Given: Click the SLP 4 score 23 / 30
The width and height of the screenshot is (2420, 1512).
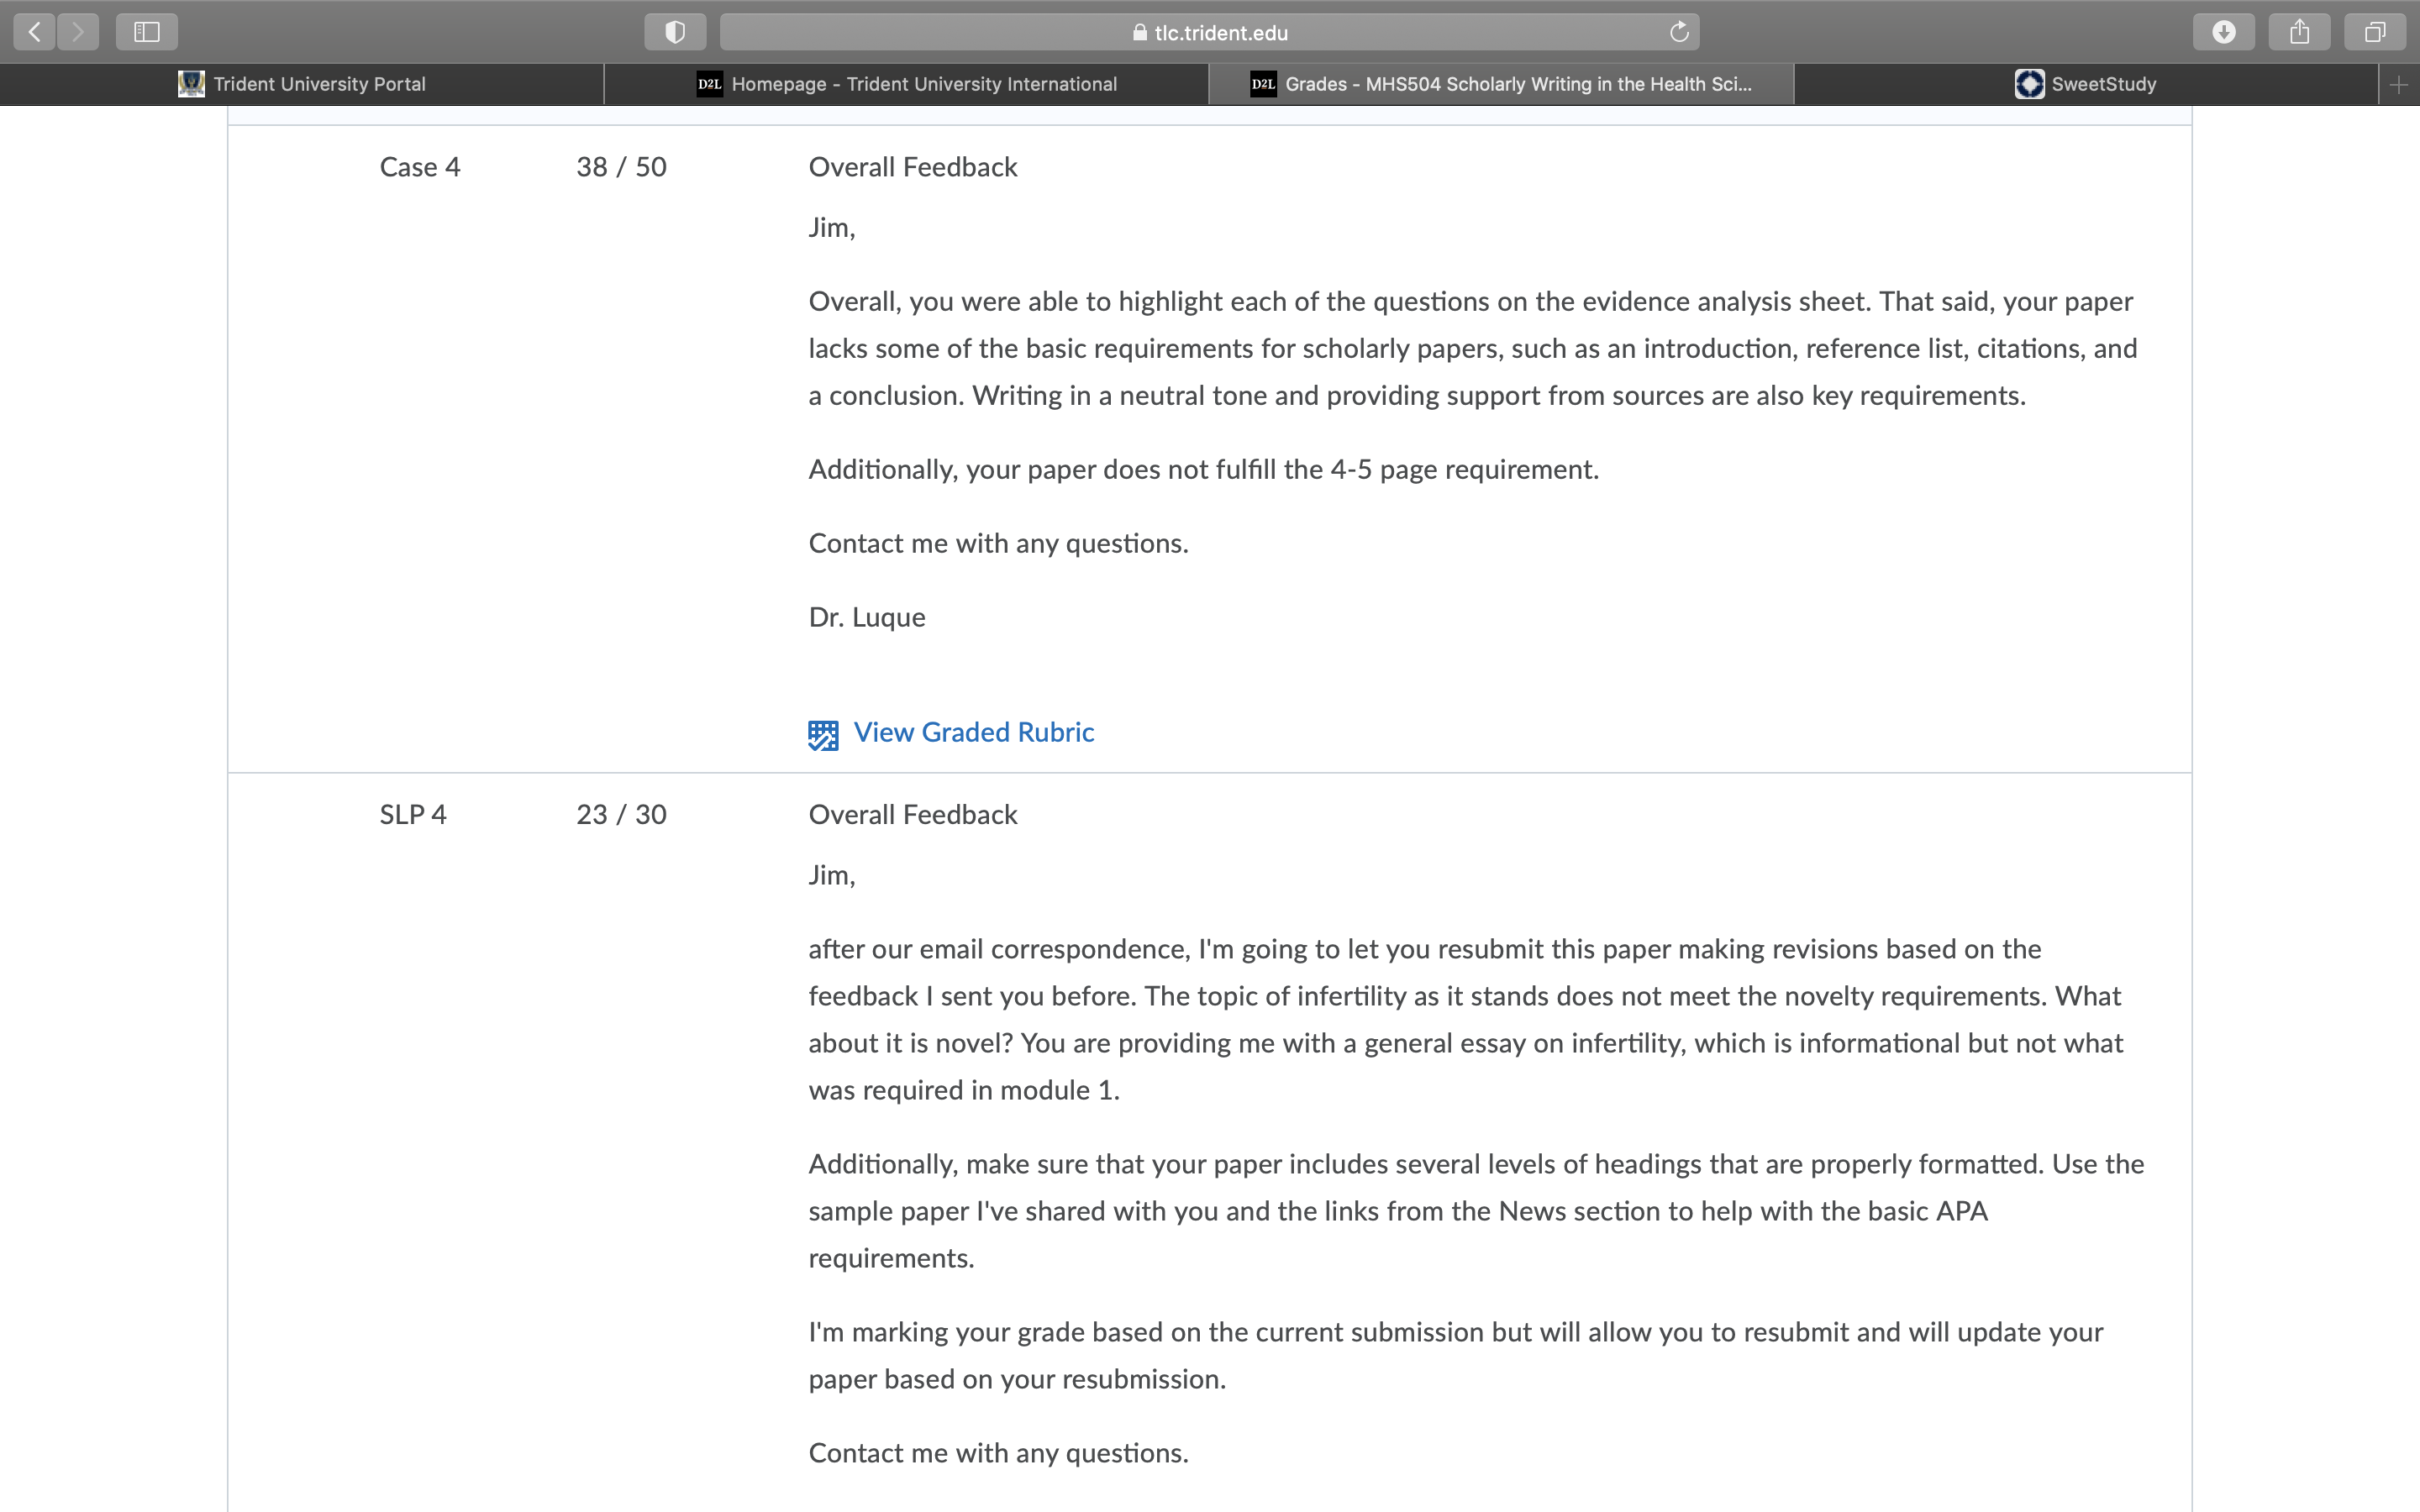Looking at the screenshot, I should [x=621, y=815].
